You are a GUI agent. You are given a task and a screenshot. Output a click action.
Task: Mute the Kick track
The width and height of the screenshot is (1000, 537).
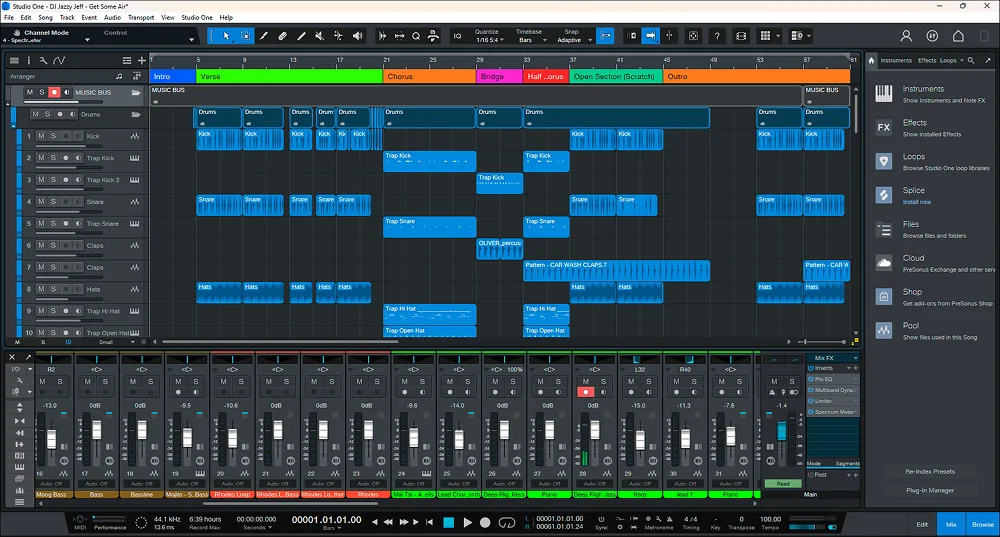click(41, 136)
